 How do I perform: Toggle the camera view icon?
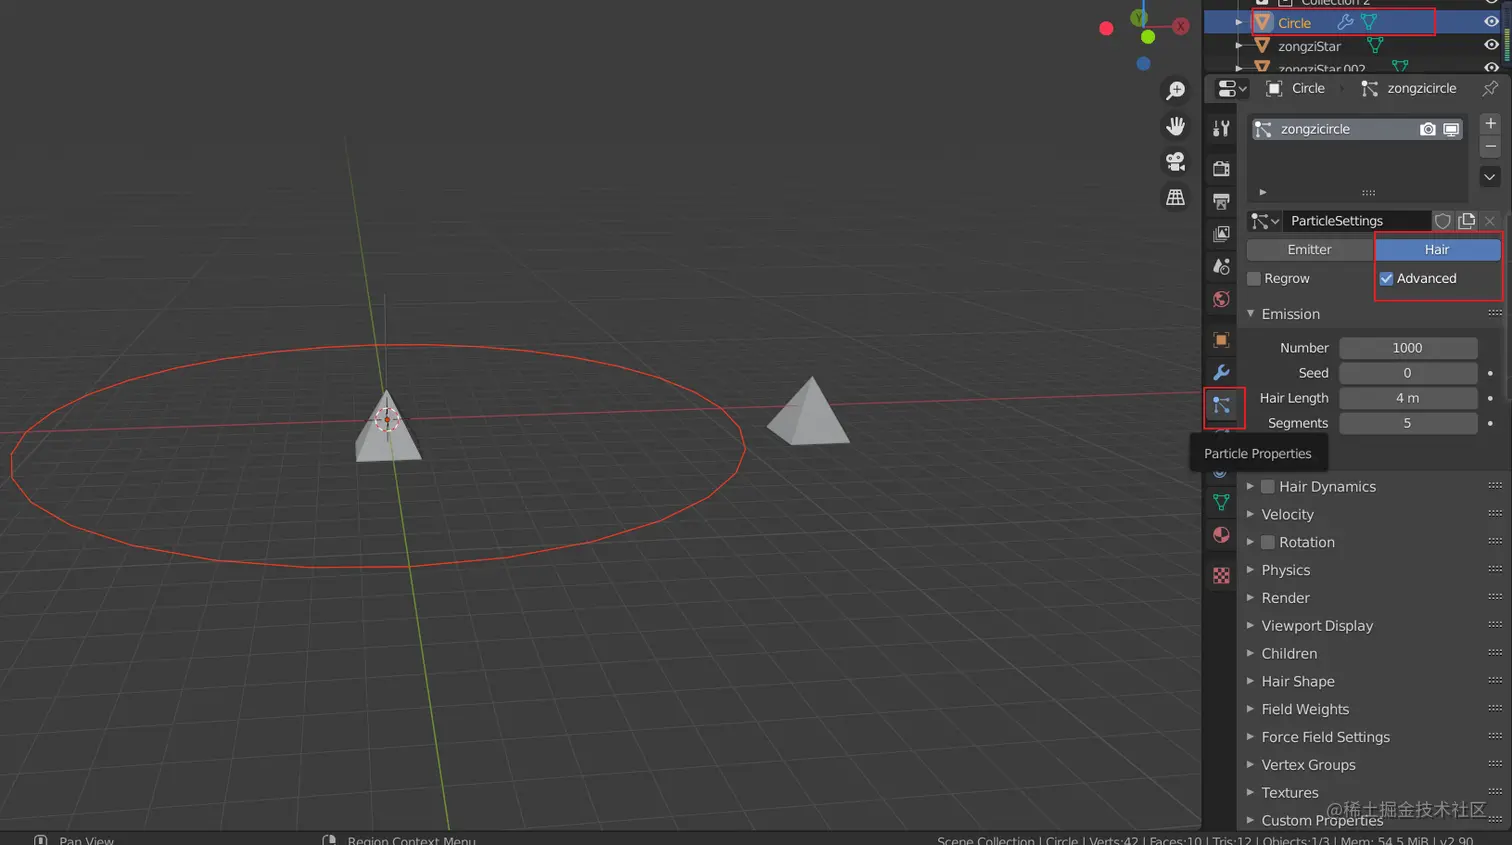[1176, 162]
